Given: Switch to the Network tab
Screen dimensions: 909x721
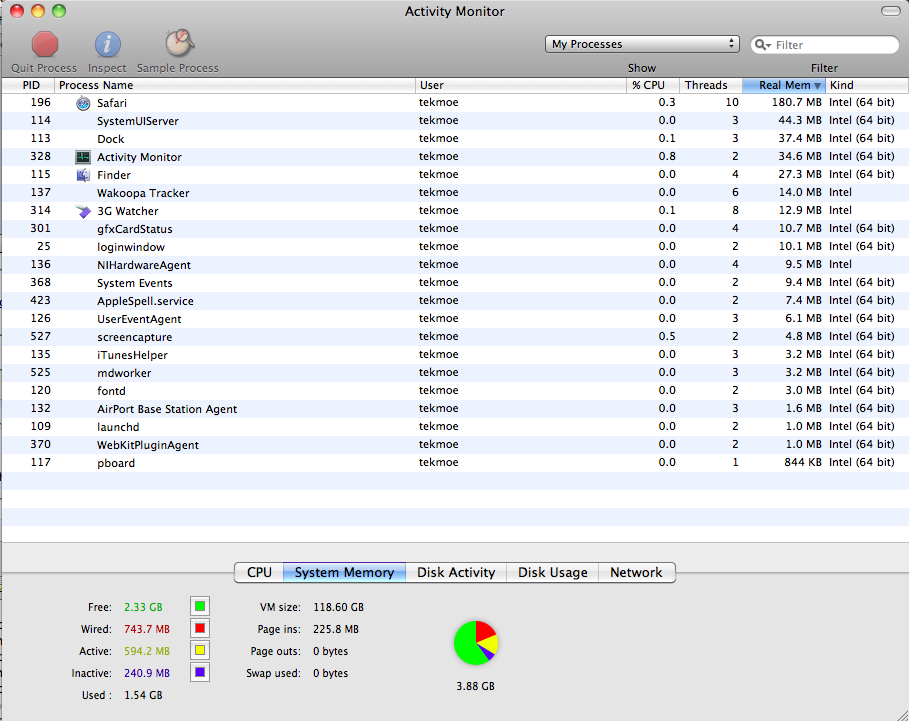Looking at the screenshot, I should (x=636, y=572).
